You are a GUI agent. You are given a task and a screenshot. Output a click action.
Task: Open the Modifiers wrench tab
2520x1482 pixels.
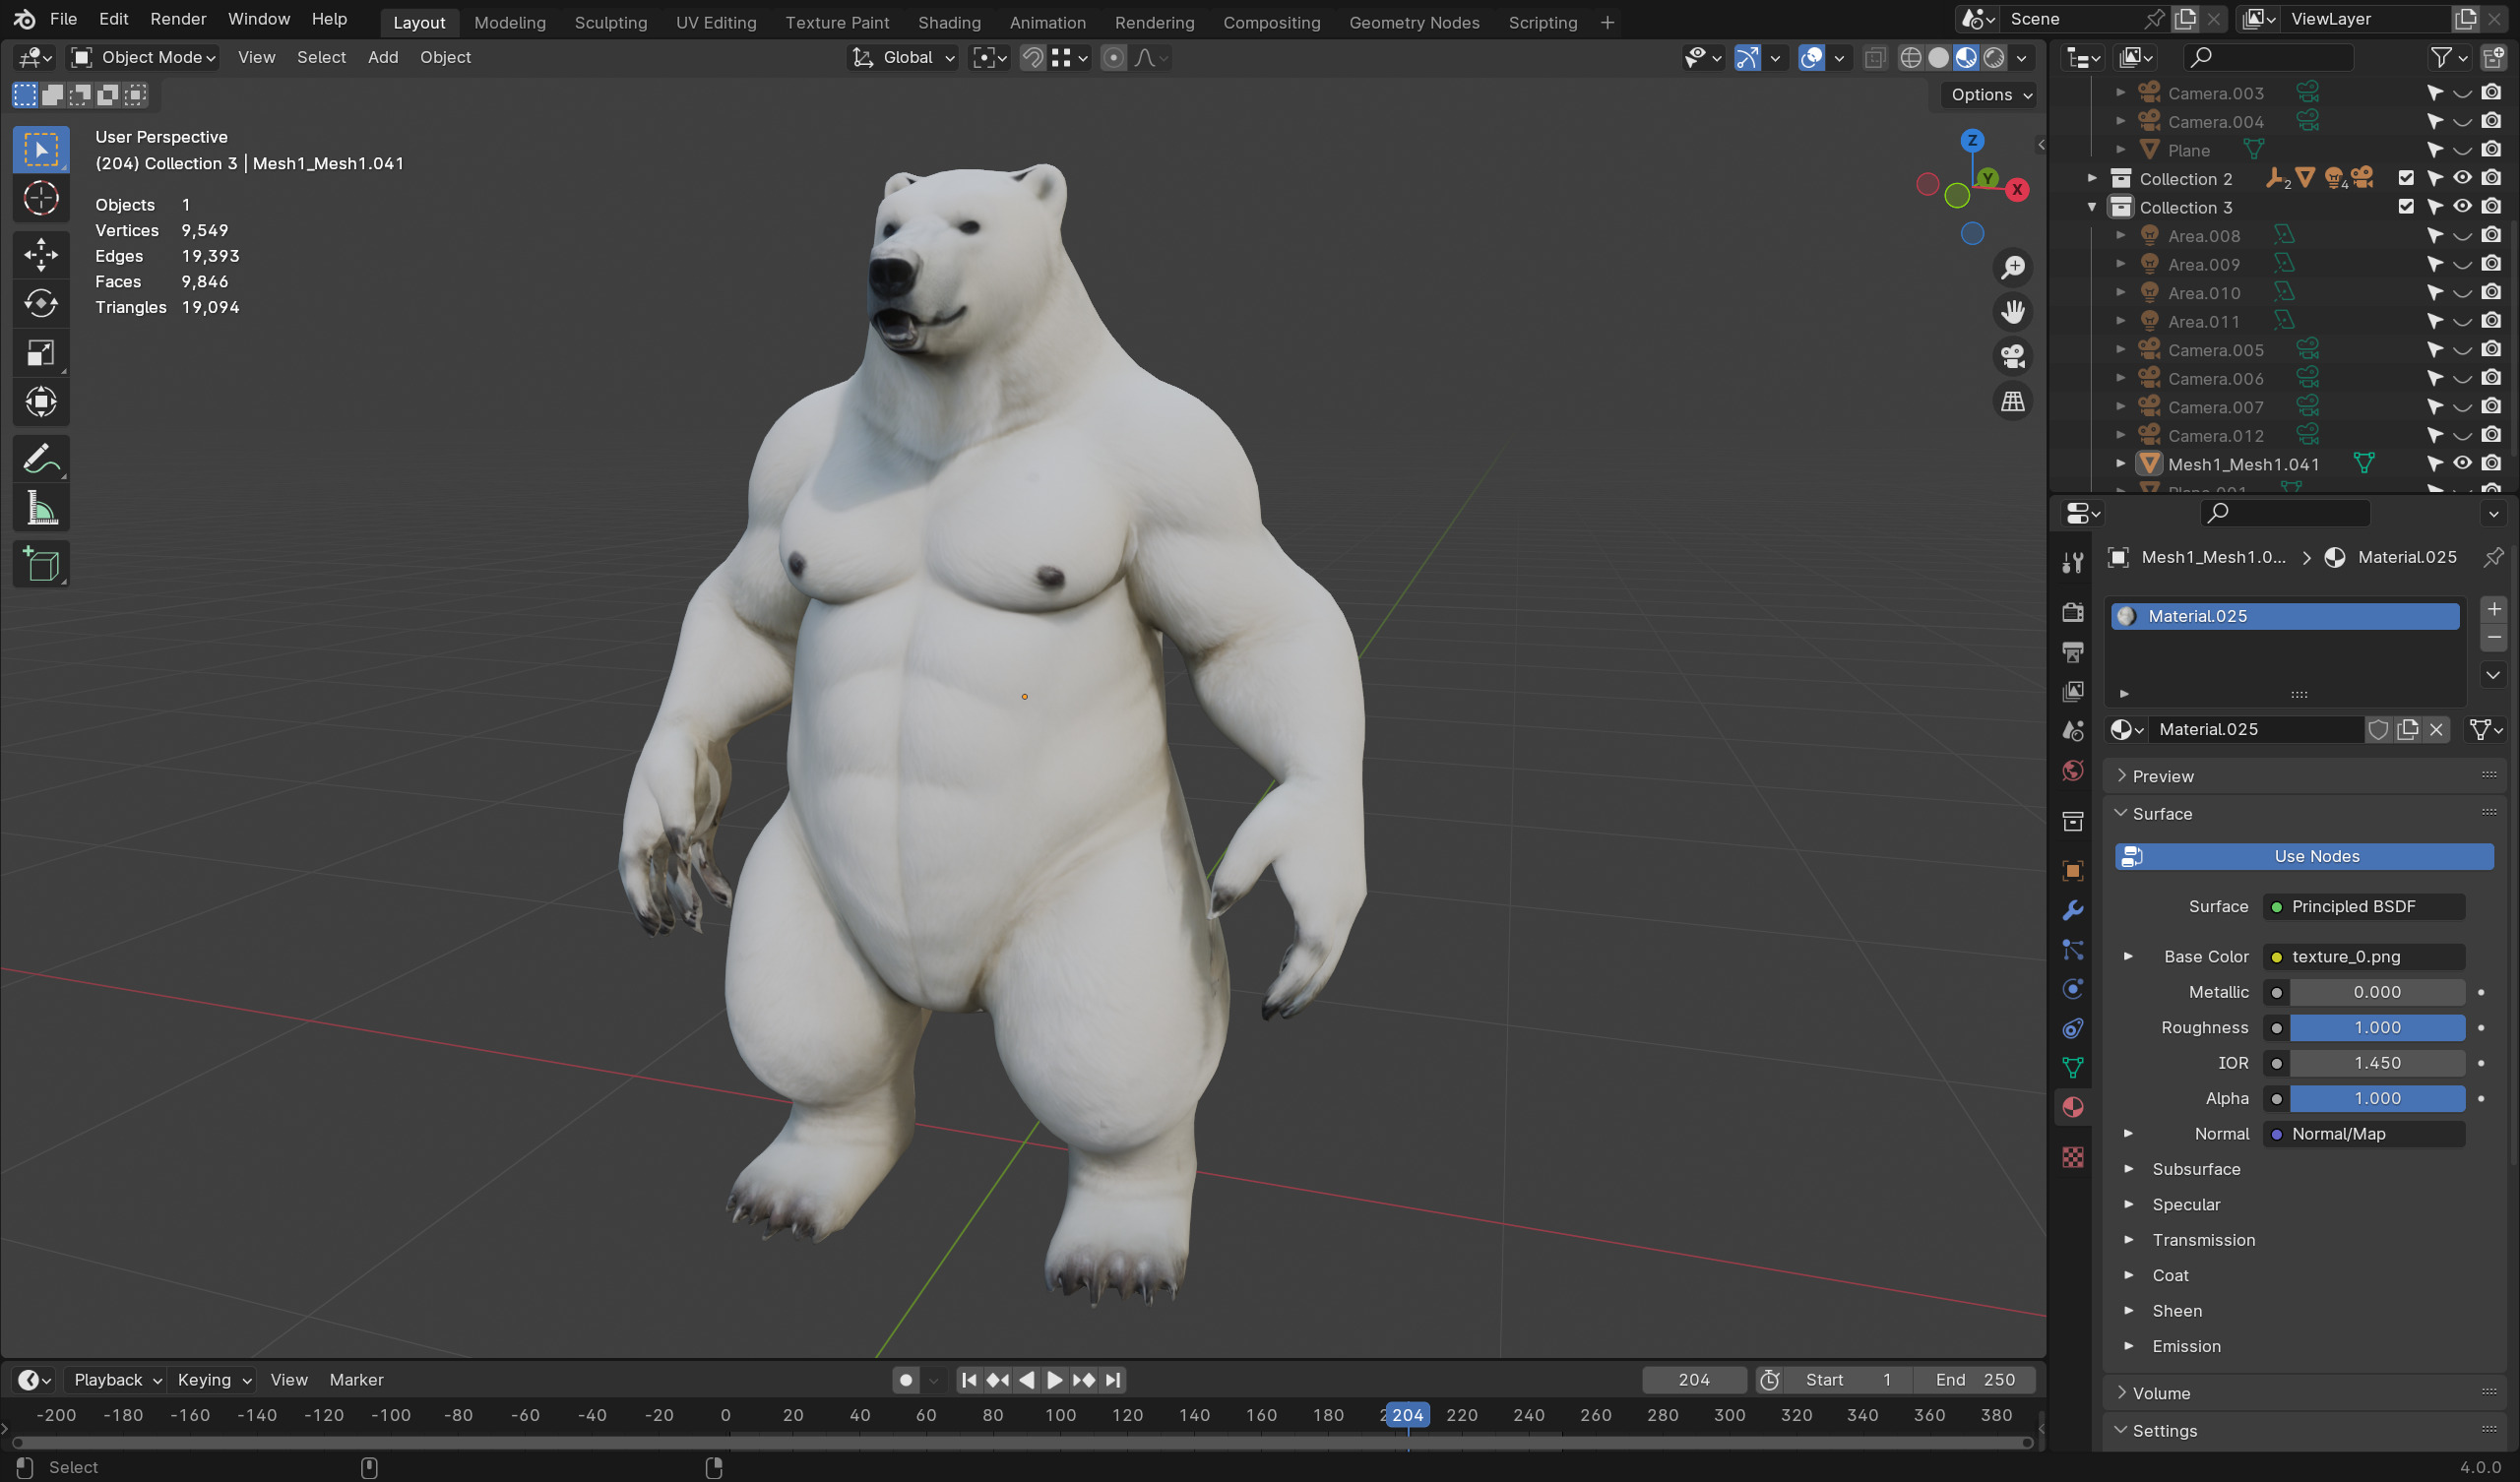[2073, 911]
